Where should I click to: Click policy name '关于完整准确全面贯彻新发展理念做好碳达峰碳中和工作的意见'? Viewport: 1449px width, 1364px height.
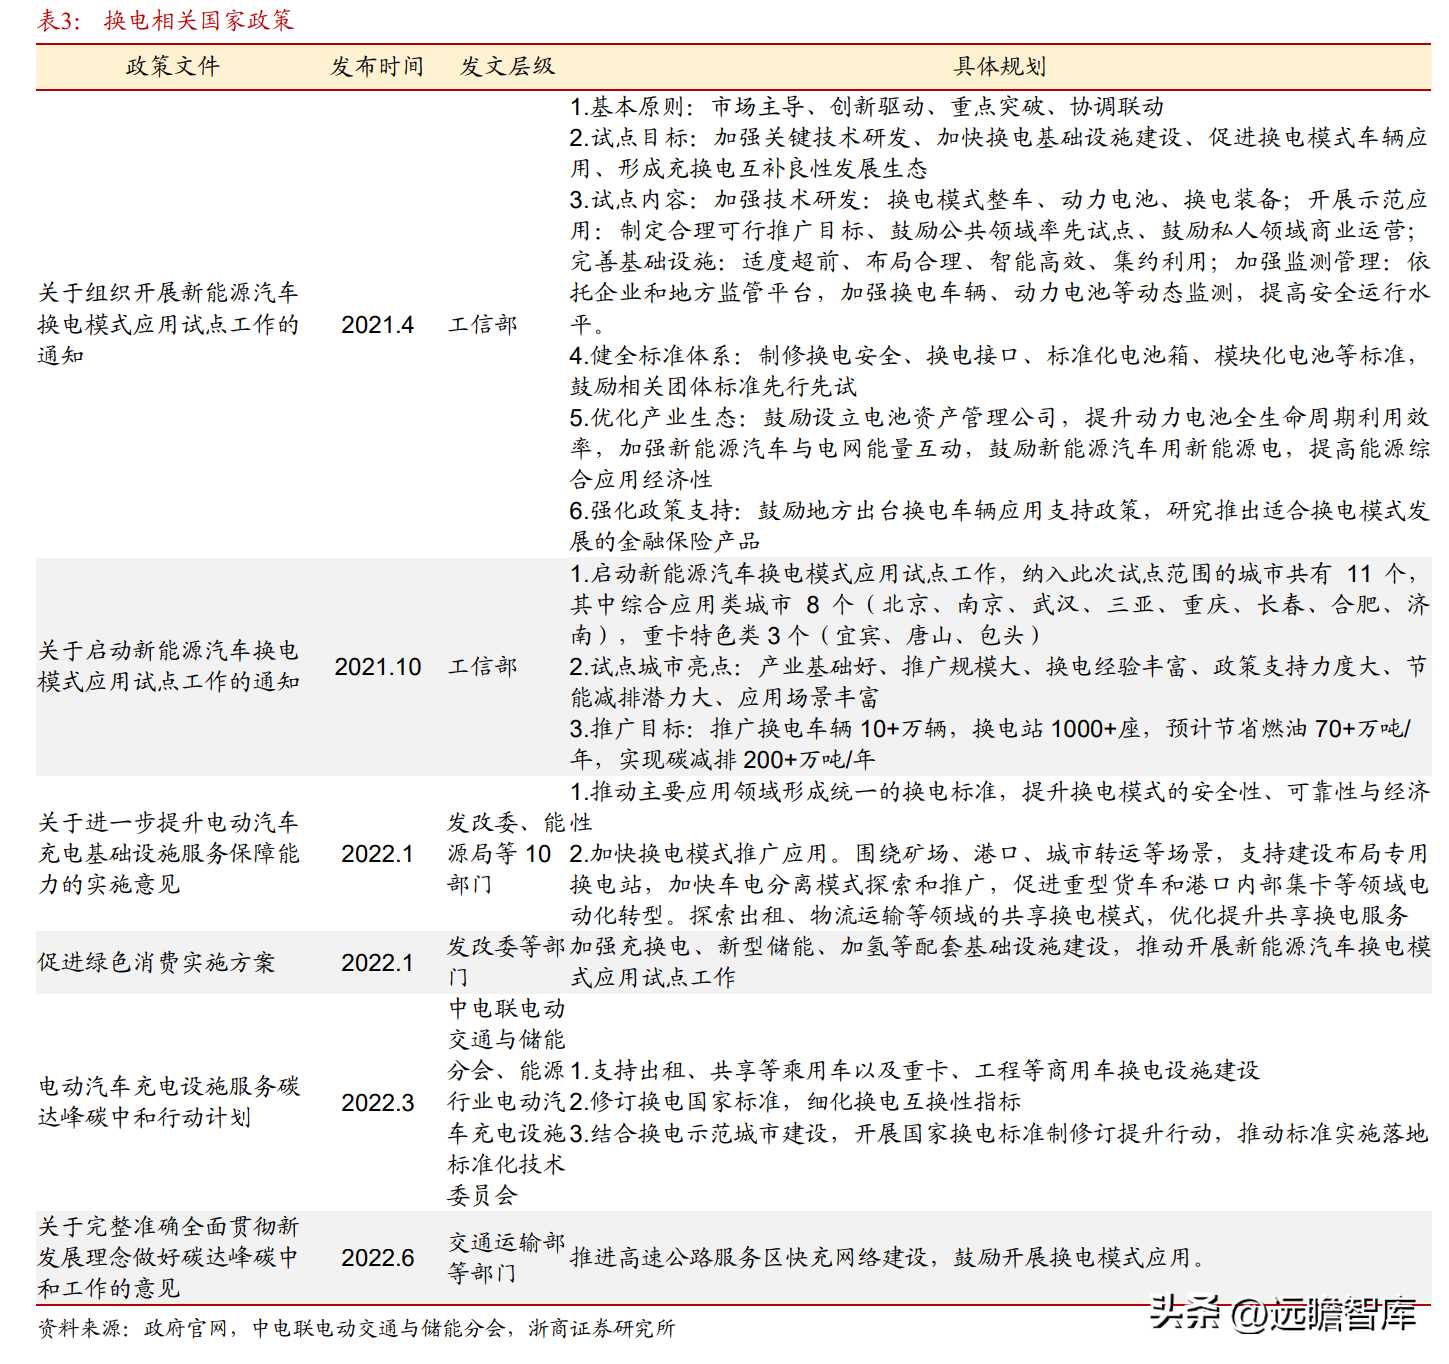point(168,1257)
